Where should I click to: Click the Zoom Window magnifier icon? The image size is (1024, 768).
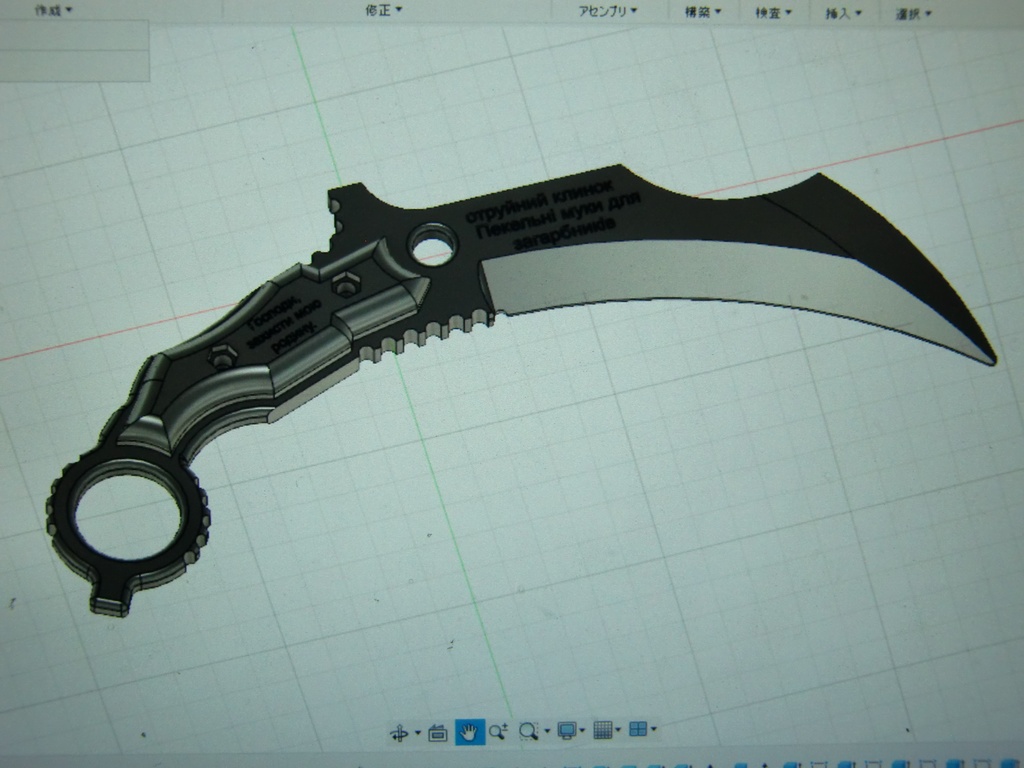pos(528,731)
